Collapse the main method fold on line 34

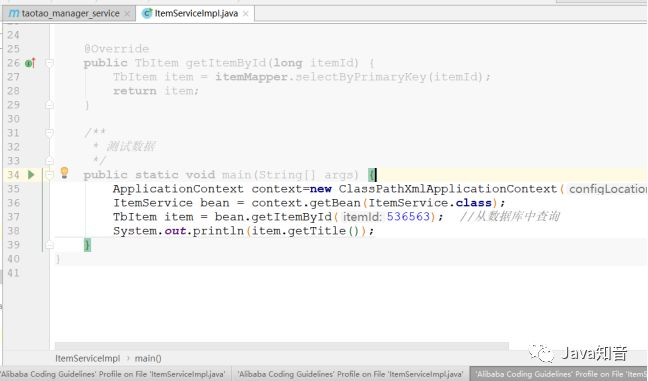point(49,175)
